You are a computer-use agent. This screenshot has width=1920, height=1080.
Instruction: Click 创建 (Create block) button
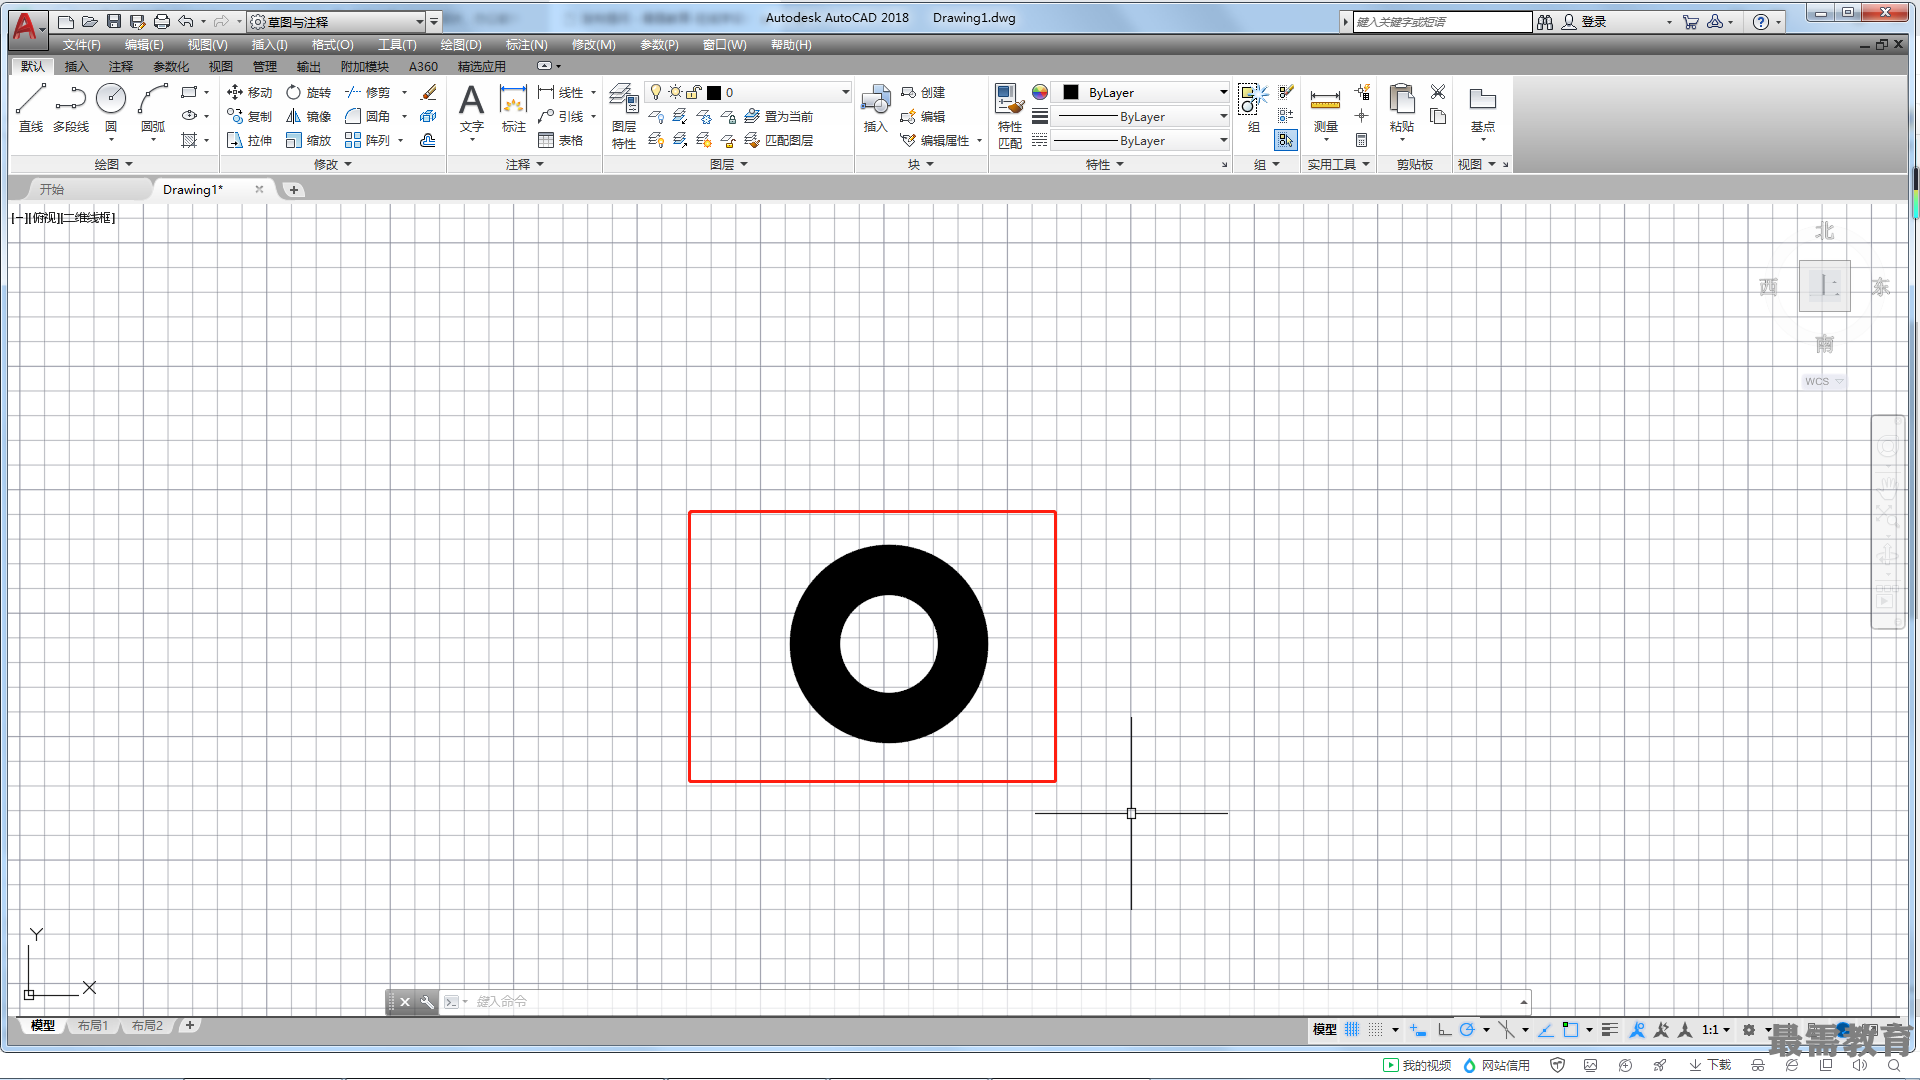(922, 92)
